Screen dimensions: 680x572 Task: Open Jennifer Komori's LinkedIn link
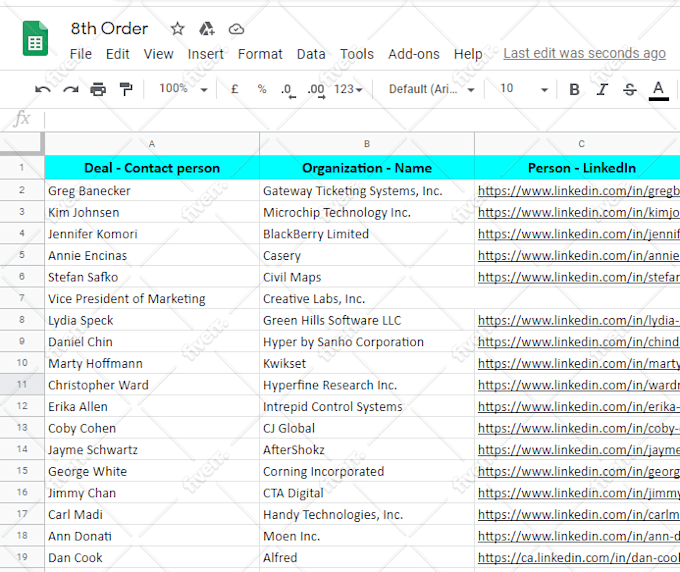[x=579, y=234]
